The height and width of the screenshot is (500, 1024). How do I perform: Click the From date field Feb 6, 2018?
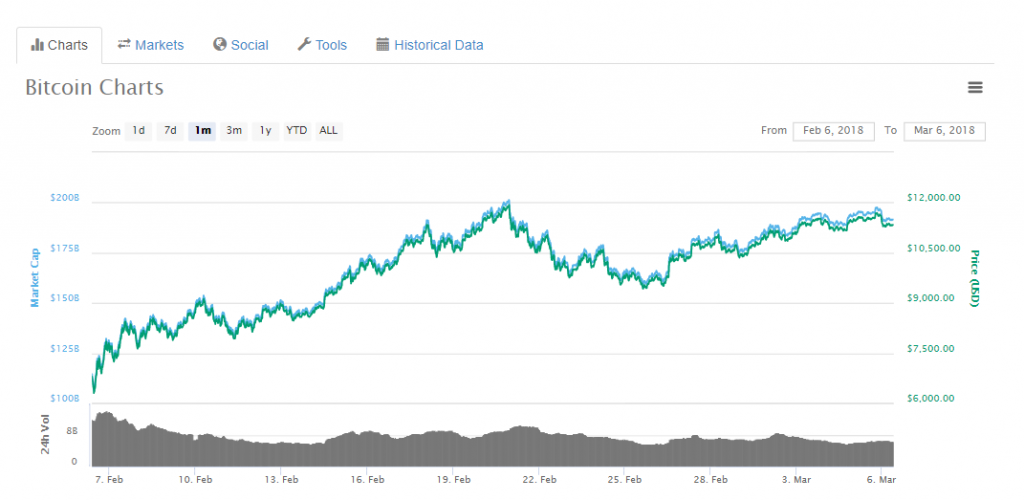click(833, 131)
